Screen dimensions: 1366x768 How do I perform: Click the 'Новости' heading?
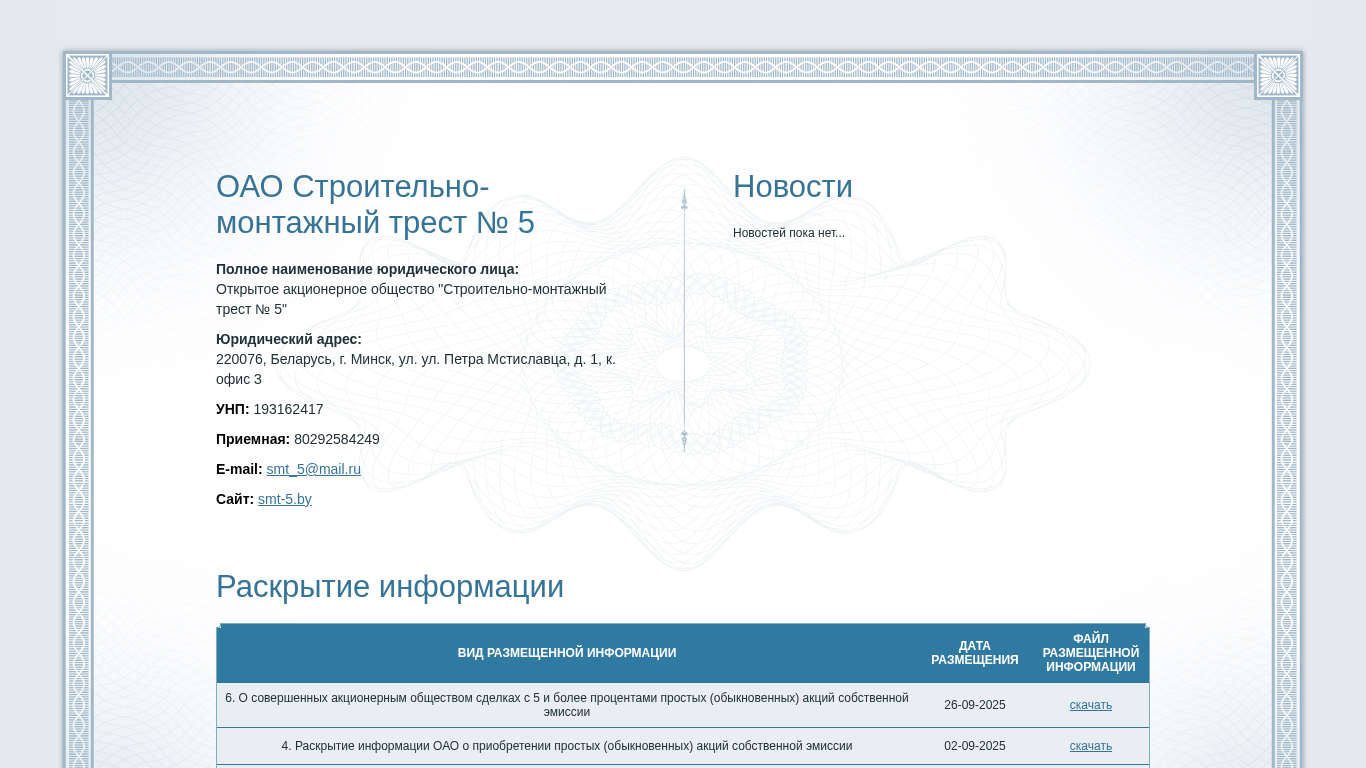point(793,187)
